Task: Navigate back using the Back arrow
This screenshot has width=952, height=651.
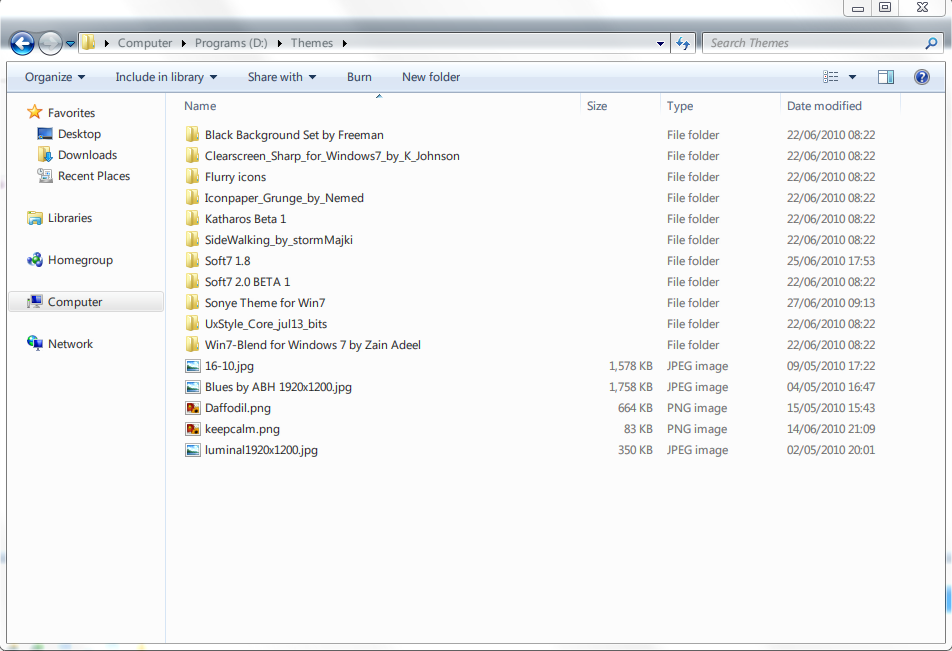Action: (20, 43)
